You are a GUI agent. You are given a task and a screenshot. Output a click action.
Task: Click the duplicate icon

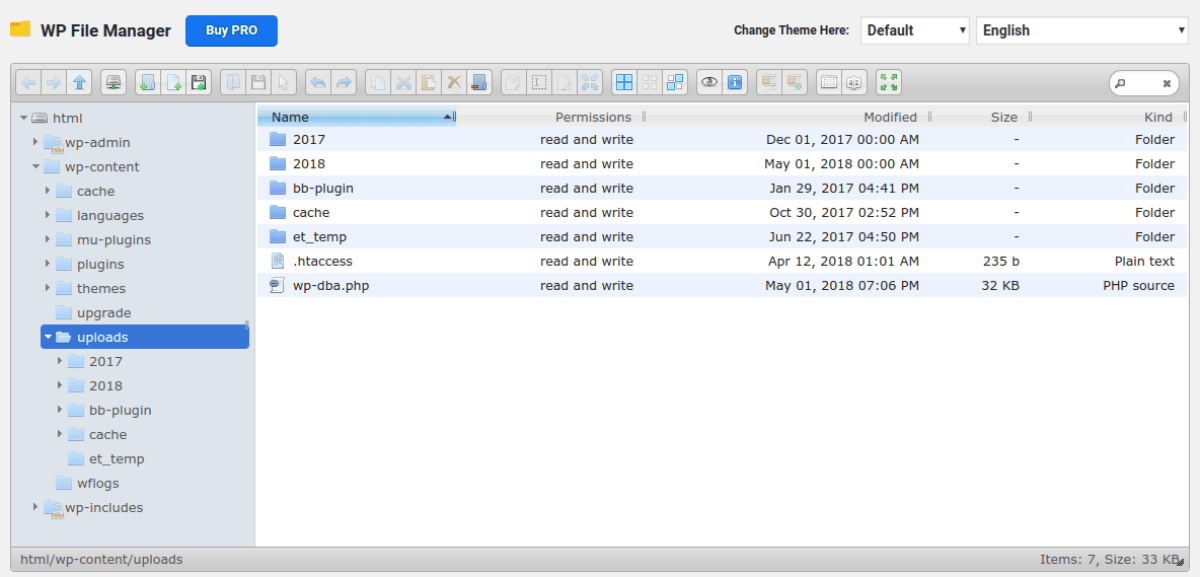[x=513, y=83]
